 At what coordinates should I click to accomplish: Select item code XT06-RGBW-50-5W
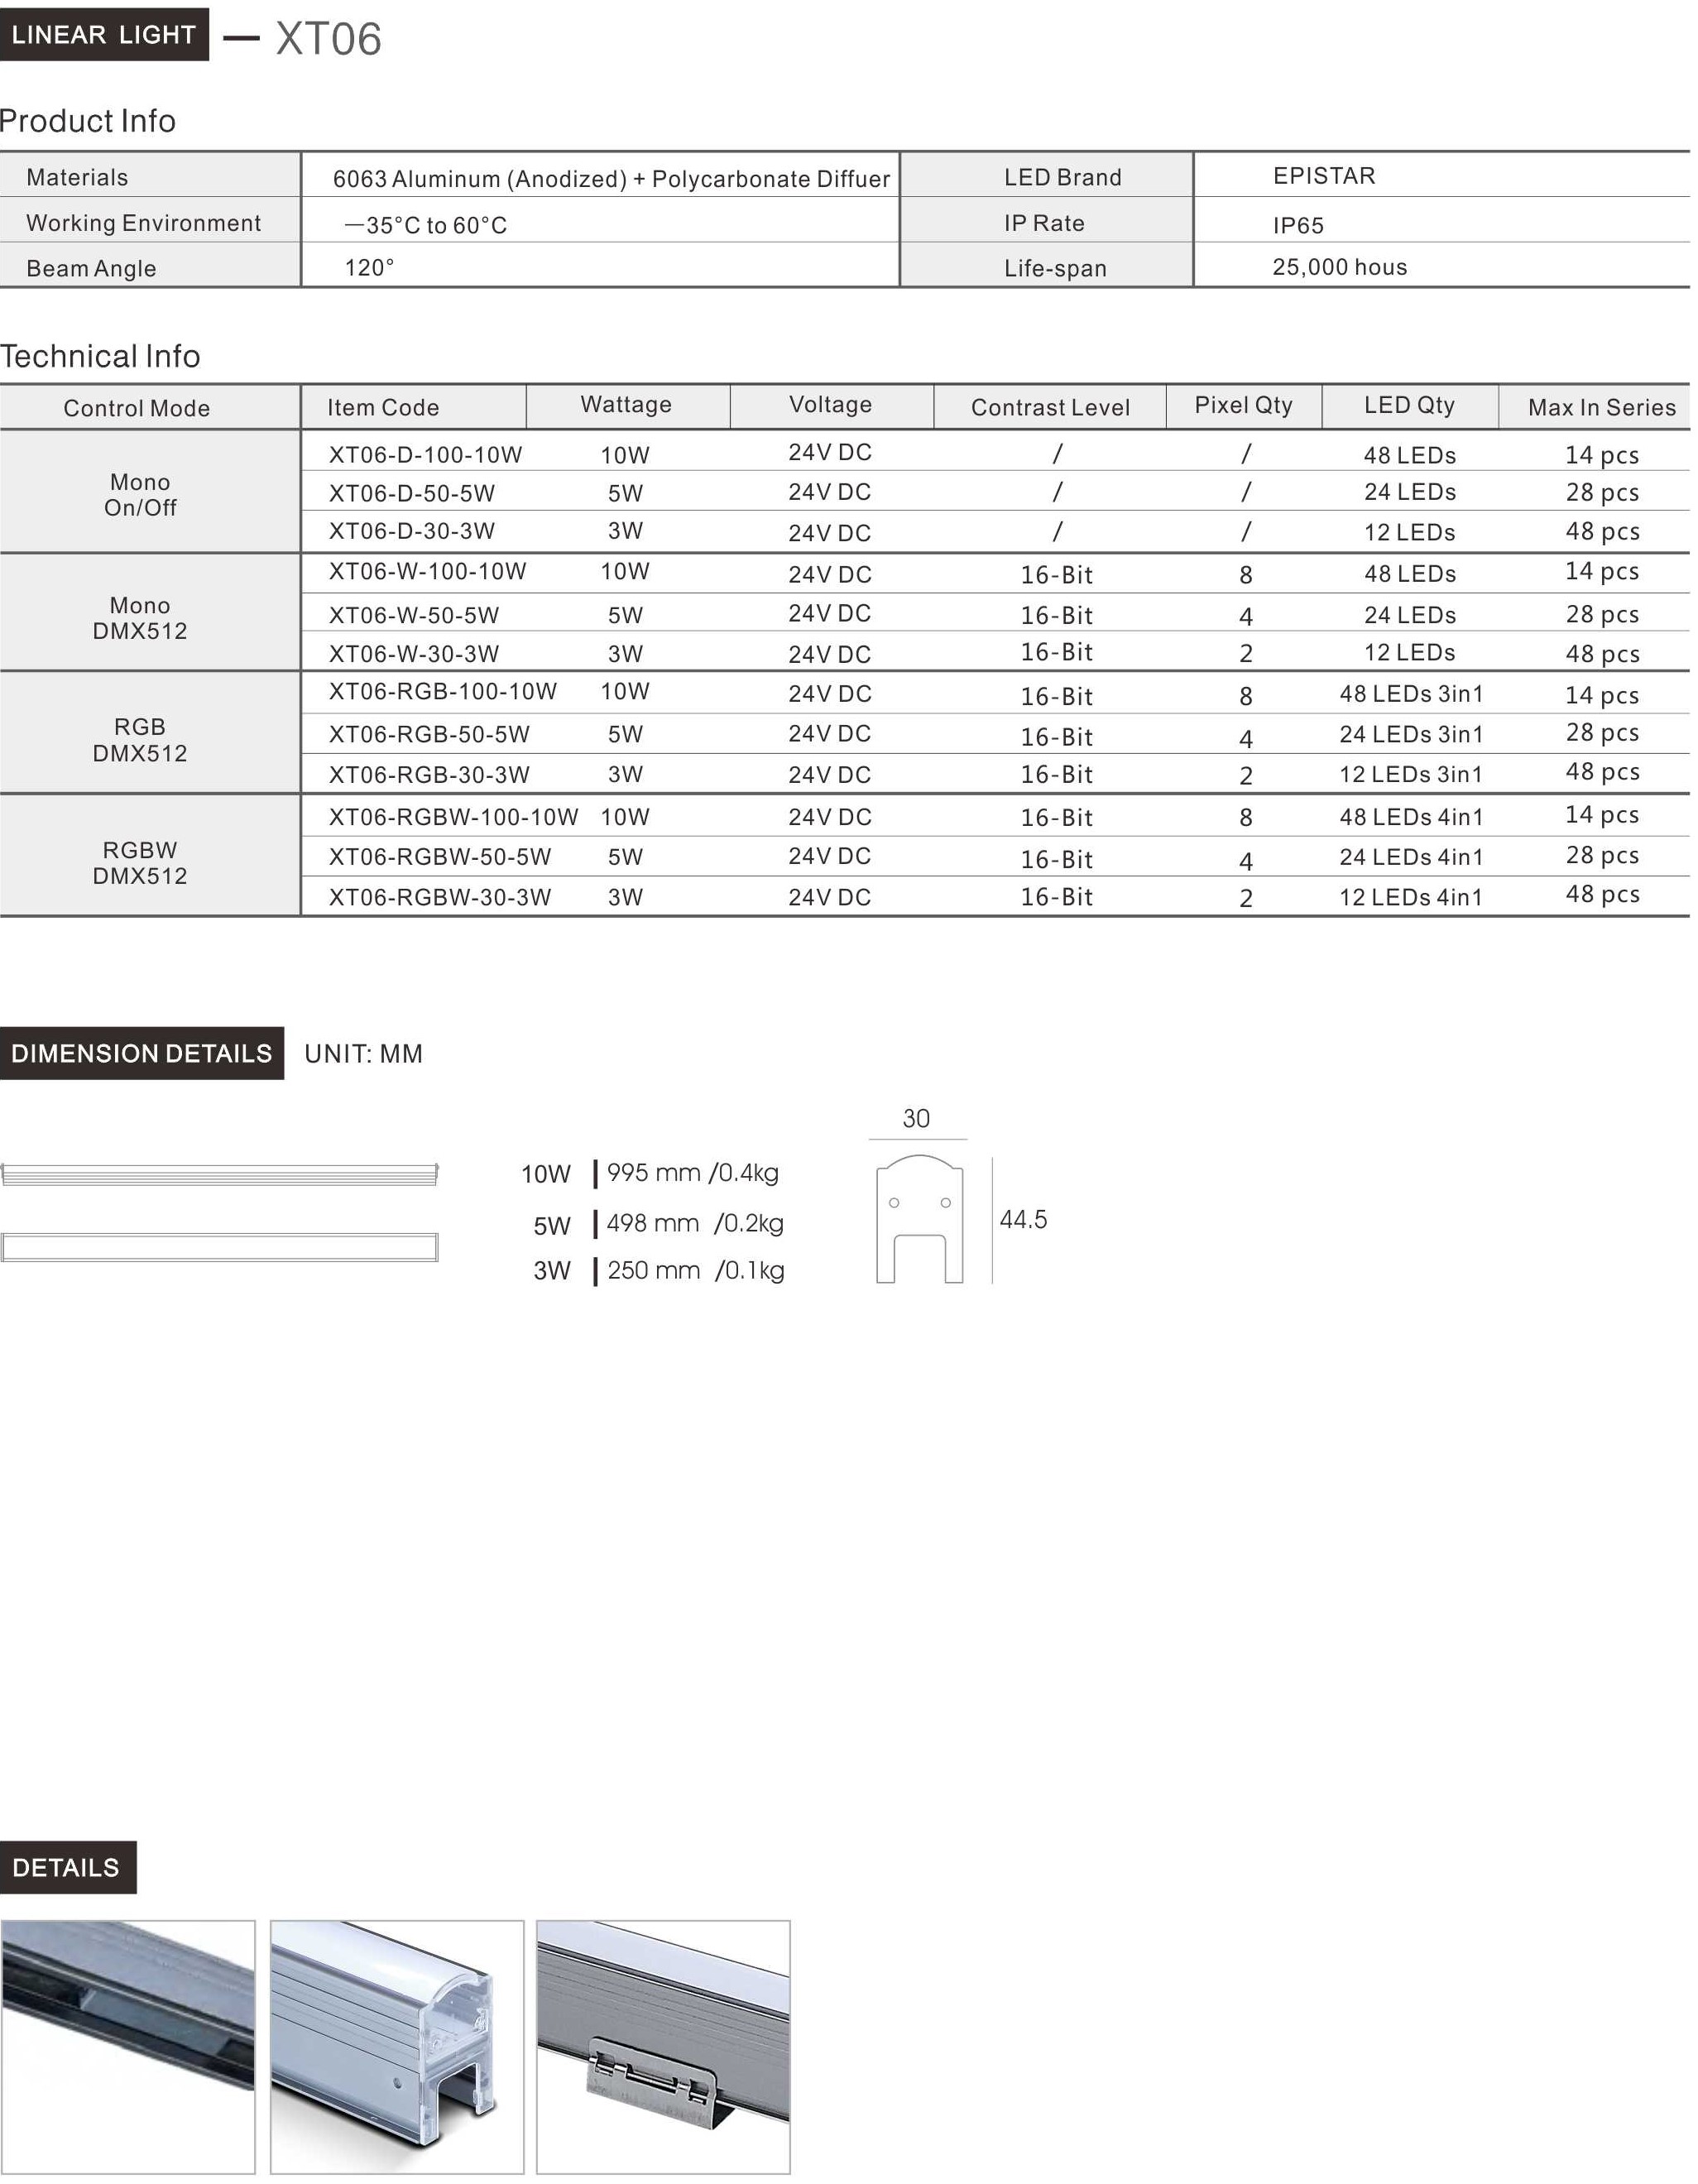tap(440, 857)
